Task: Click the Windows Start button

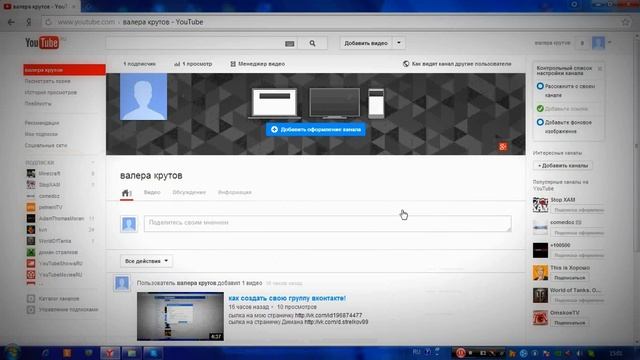Action: click(11, 352)
